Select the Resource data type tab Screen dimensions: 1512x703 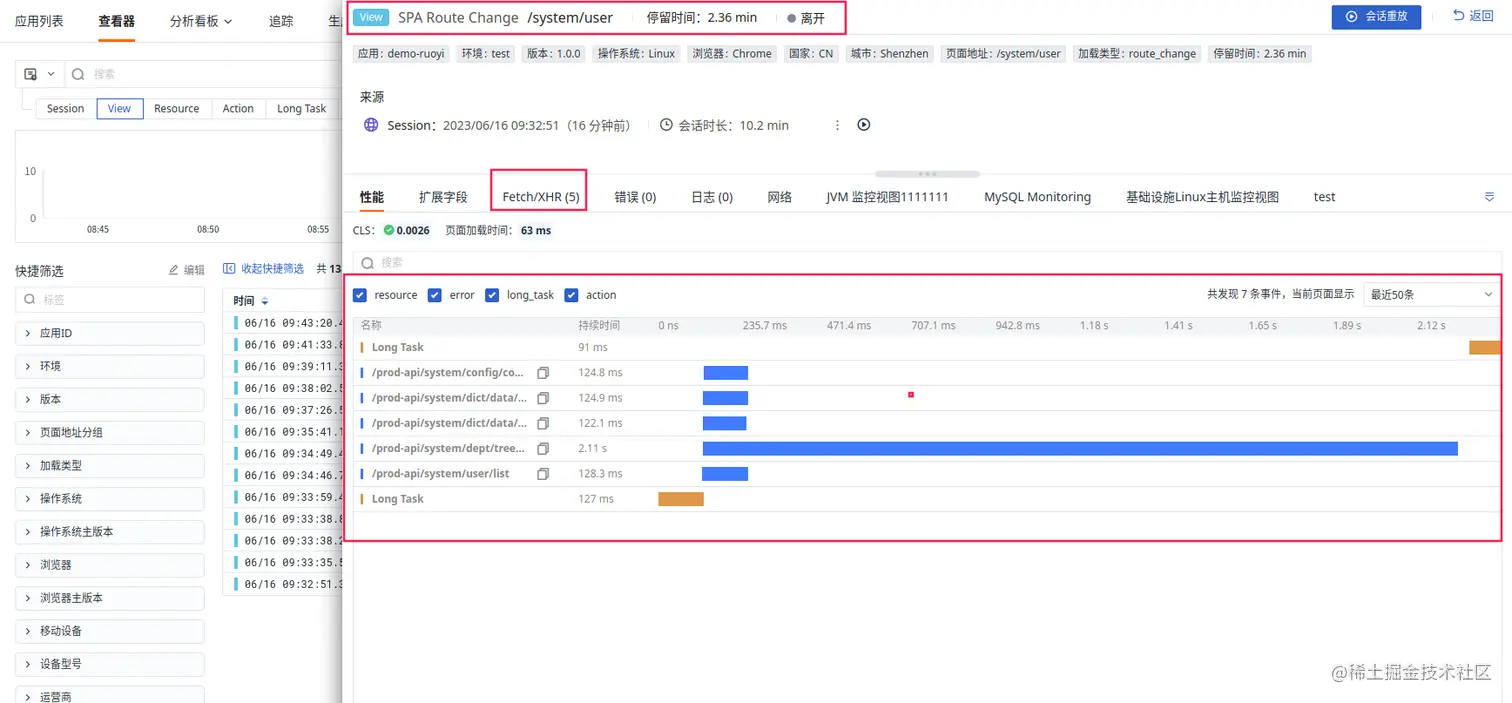pos(177,108)
